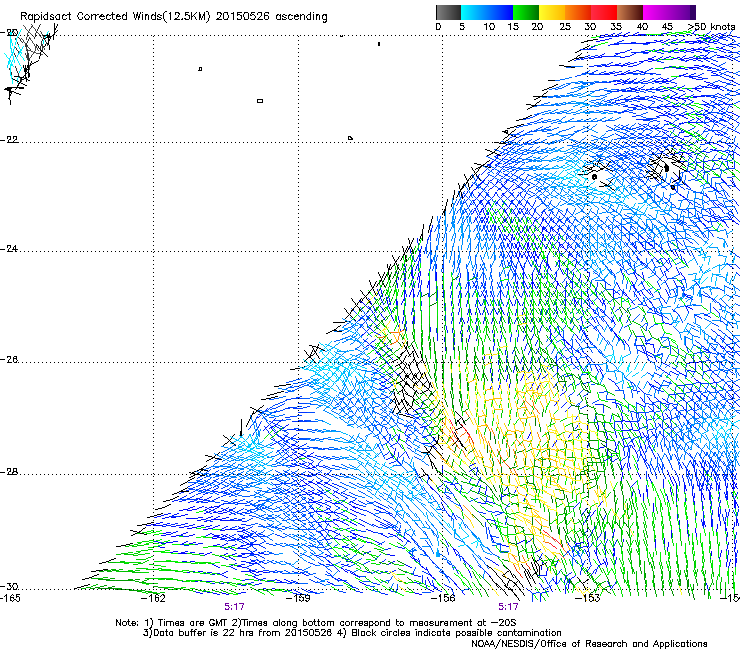Click the '25' label under the color bar

click(565, 26)
